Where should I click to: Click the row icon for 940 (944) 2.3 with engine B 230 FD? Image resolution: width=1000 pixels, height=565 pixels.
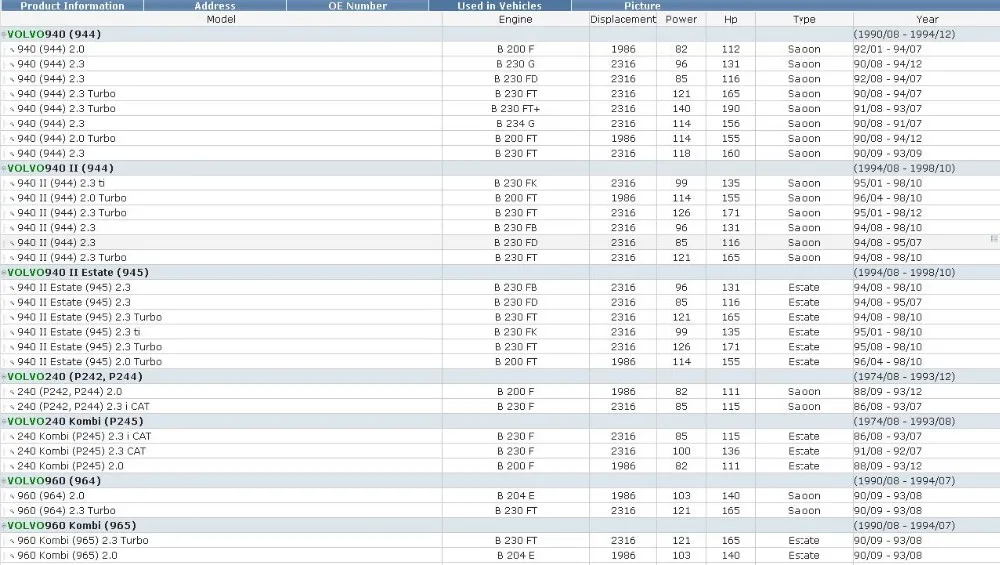tap(11, 80)
